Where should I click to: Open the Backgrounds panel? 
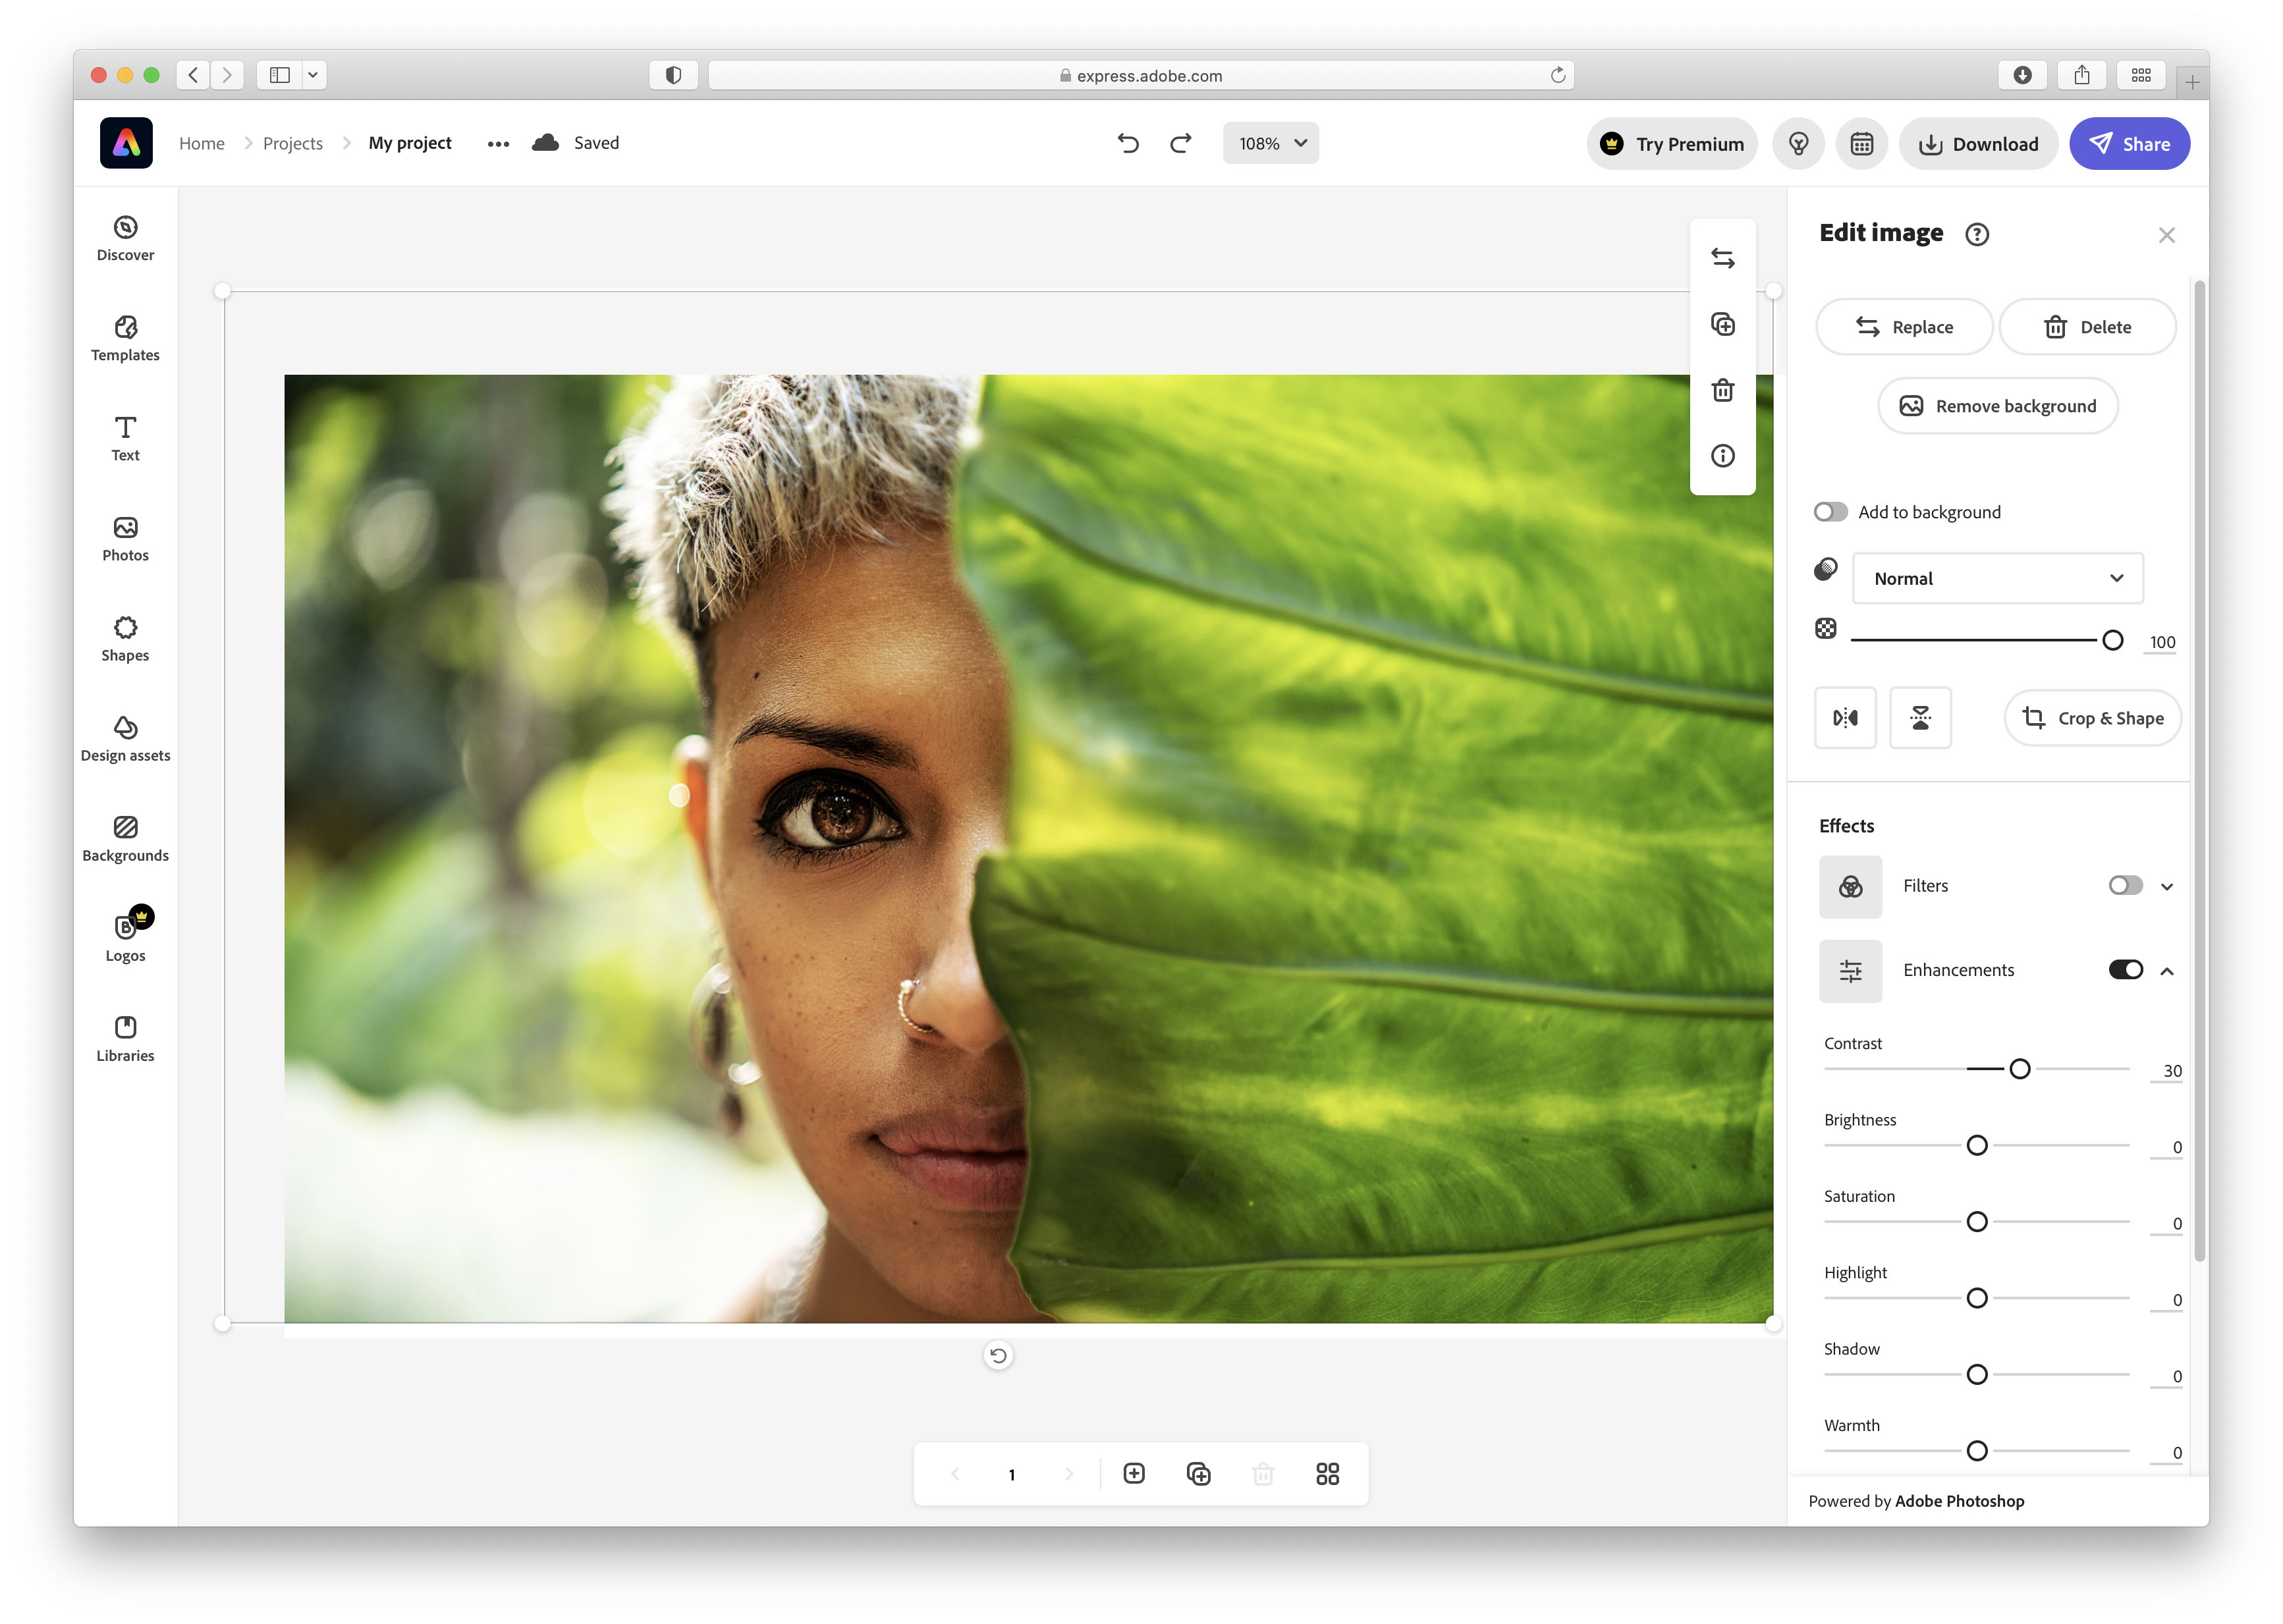tap(125, 839)
